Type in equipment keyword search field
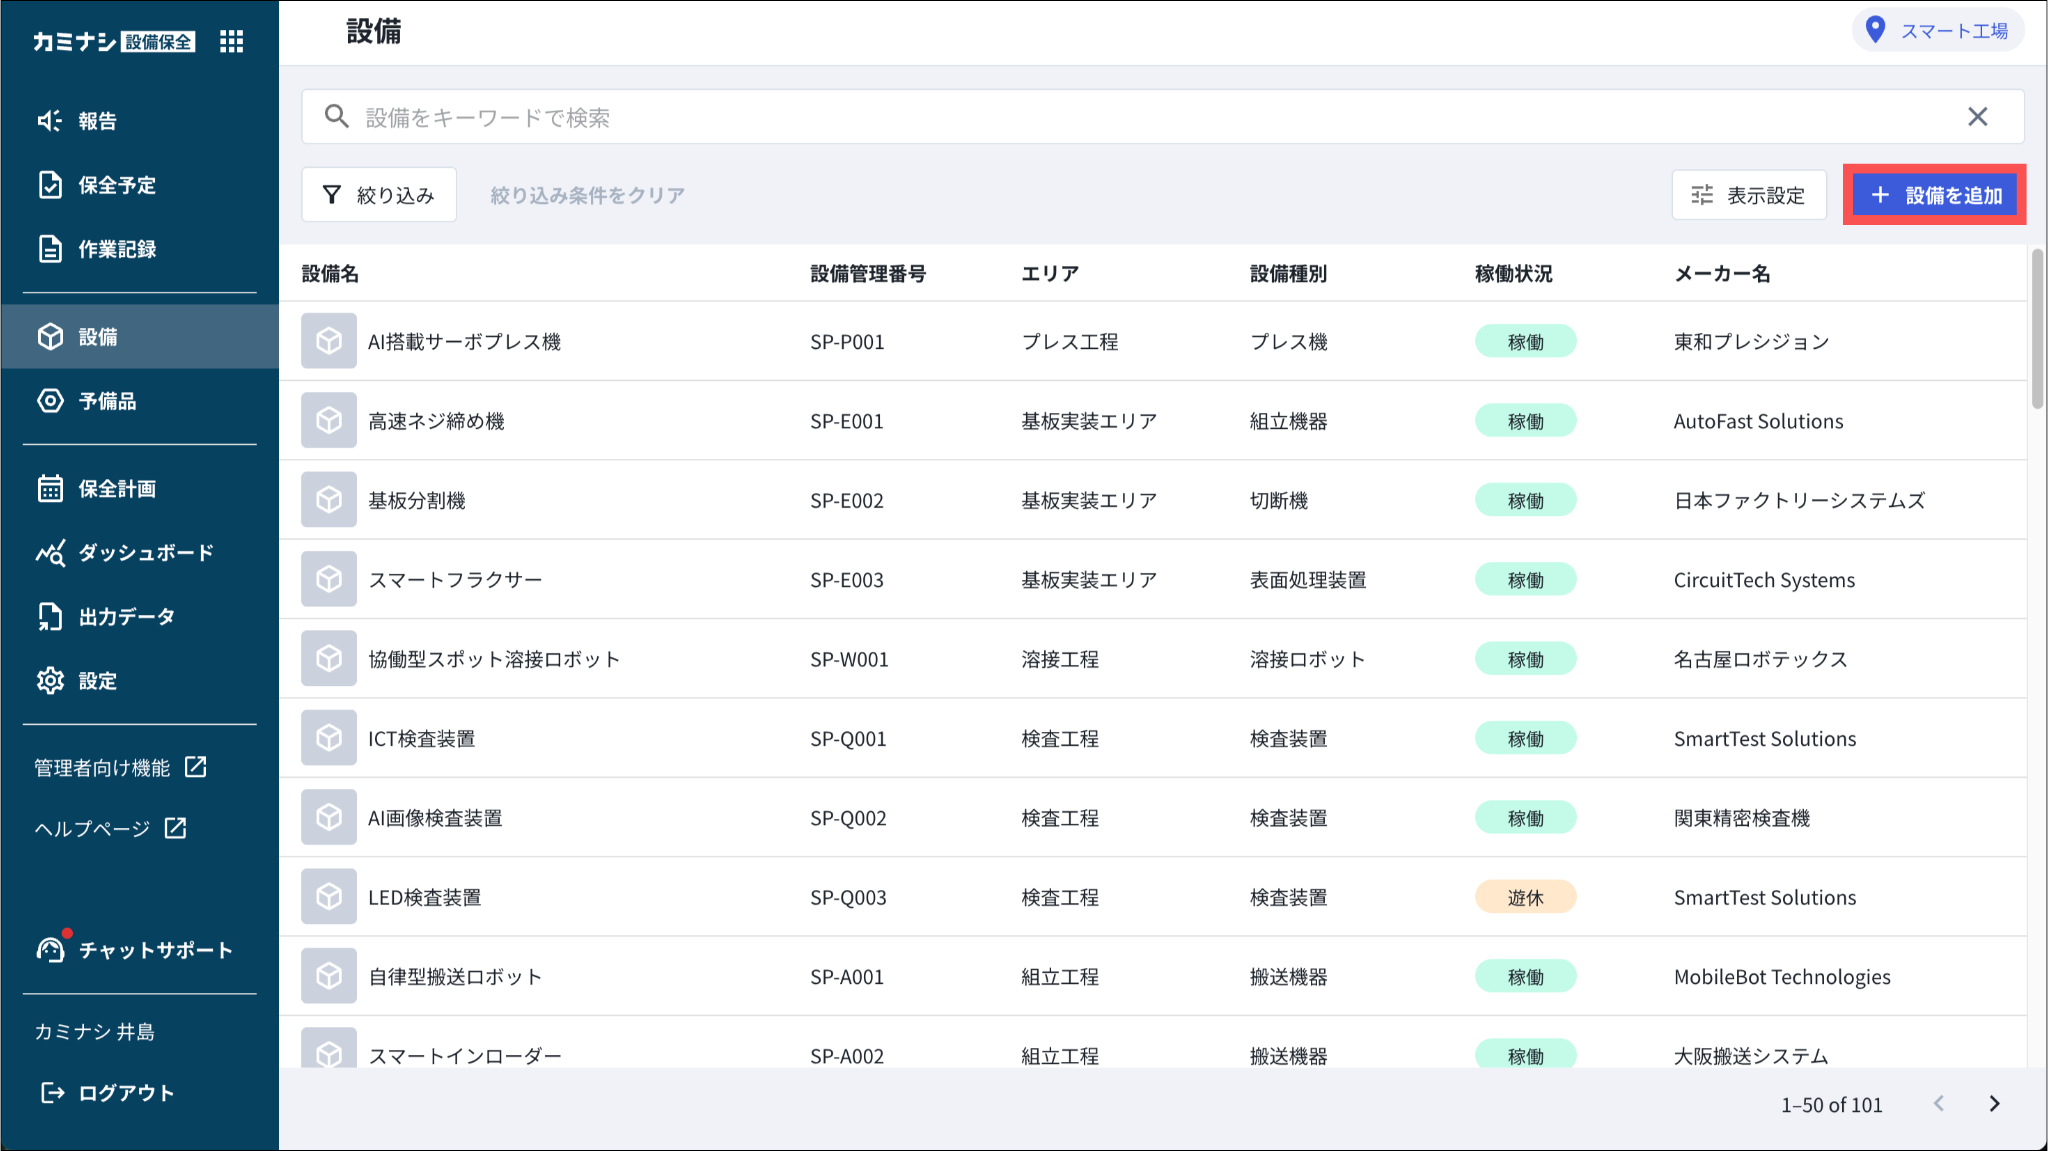This screenshot has width=2048, height=1151. click(1100, 117)
